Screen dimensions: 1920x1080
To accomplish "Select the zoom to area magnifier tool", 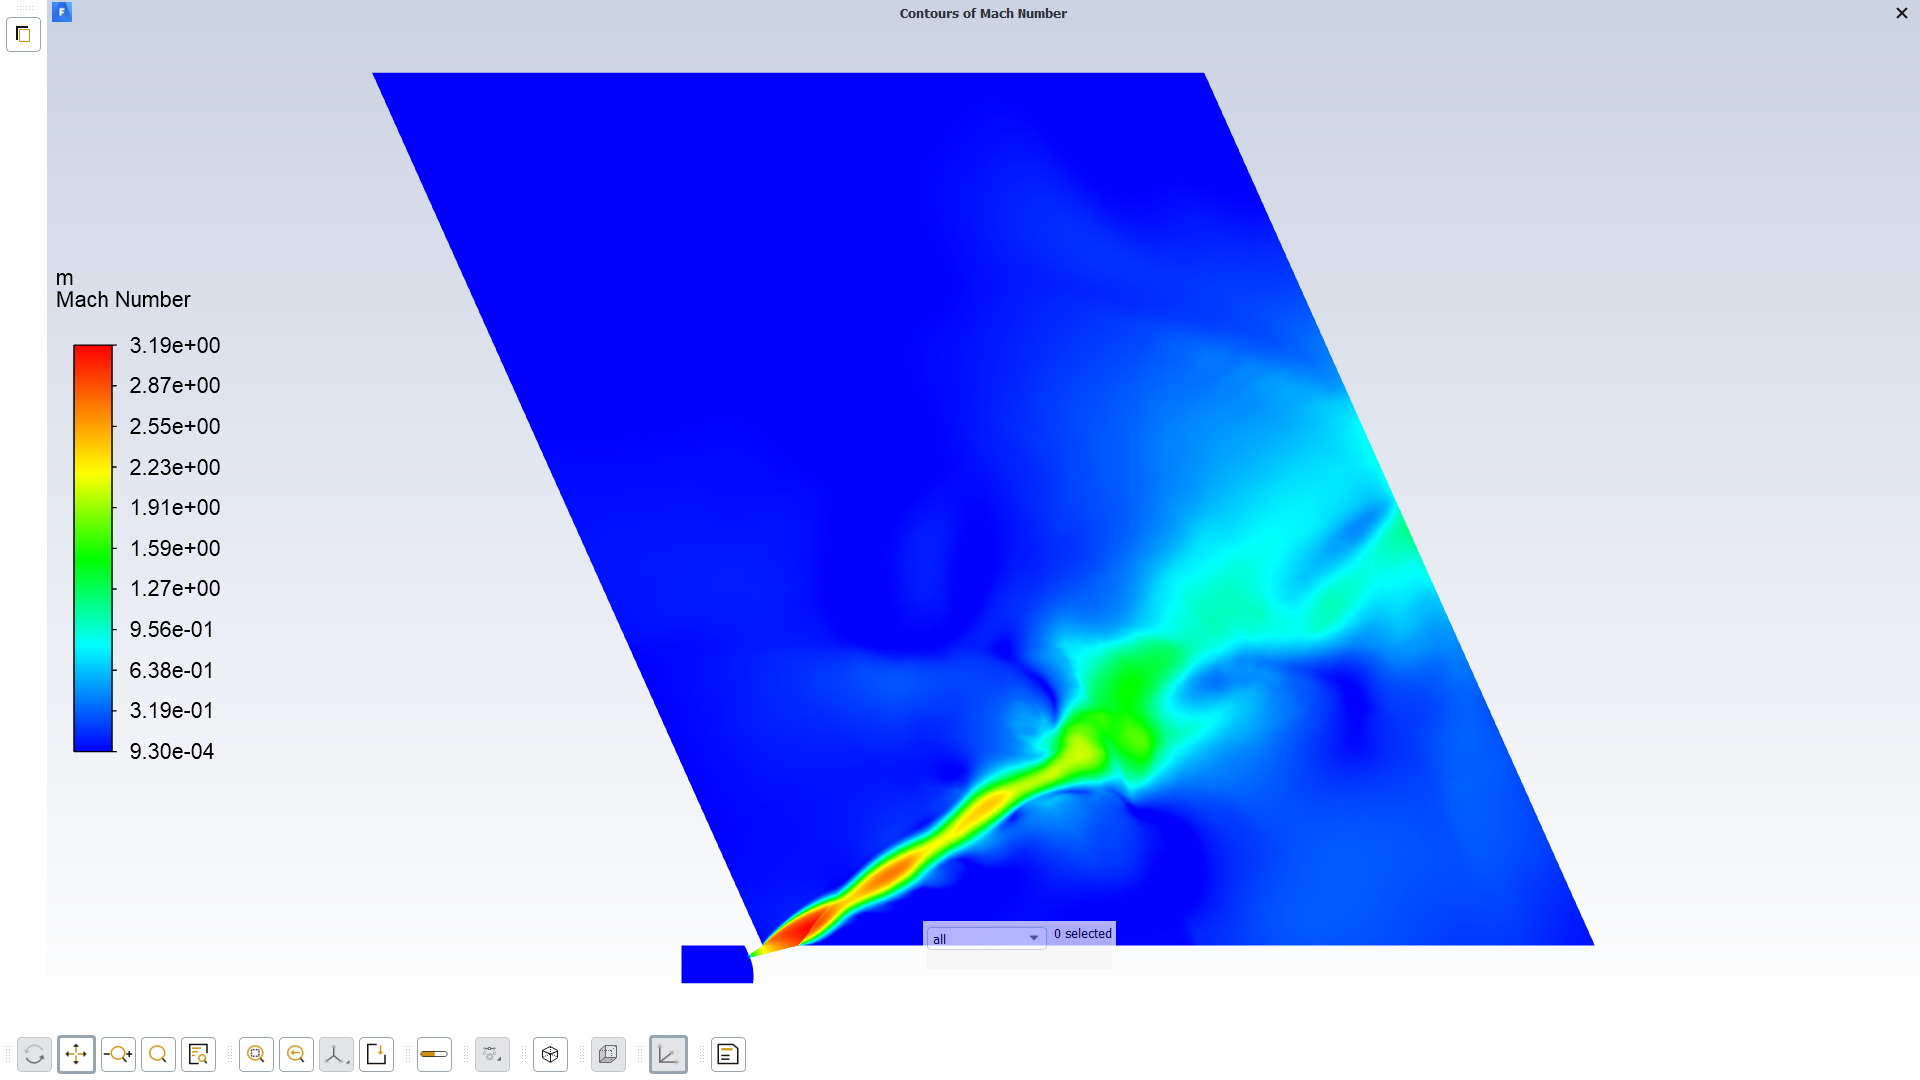I will click(158, 1054).
